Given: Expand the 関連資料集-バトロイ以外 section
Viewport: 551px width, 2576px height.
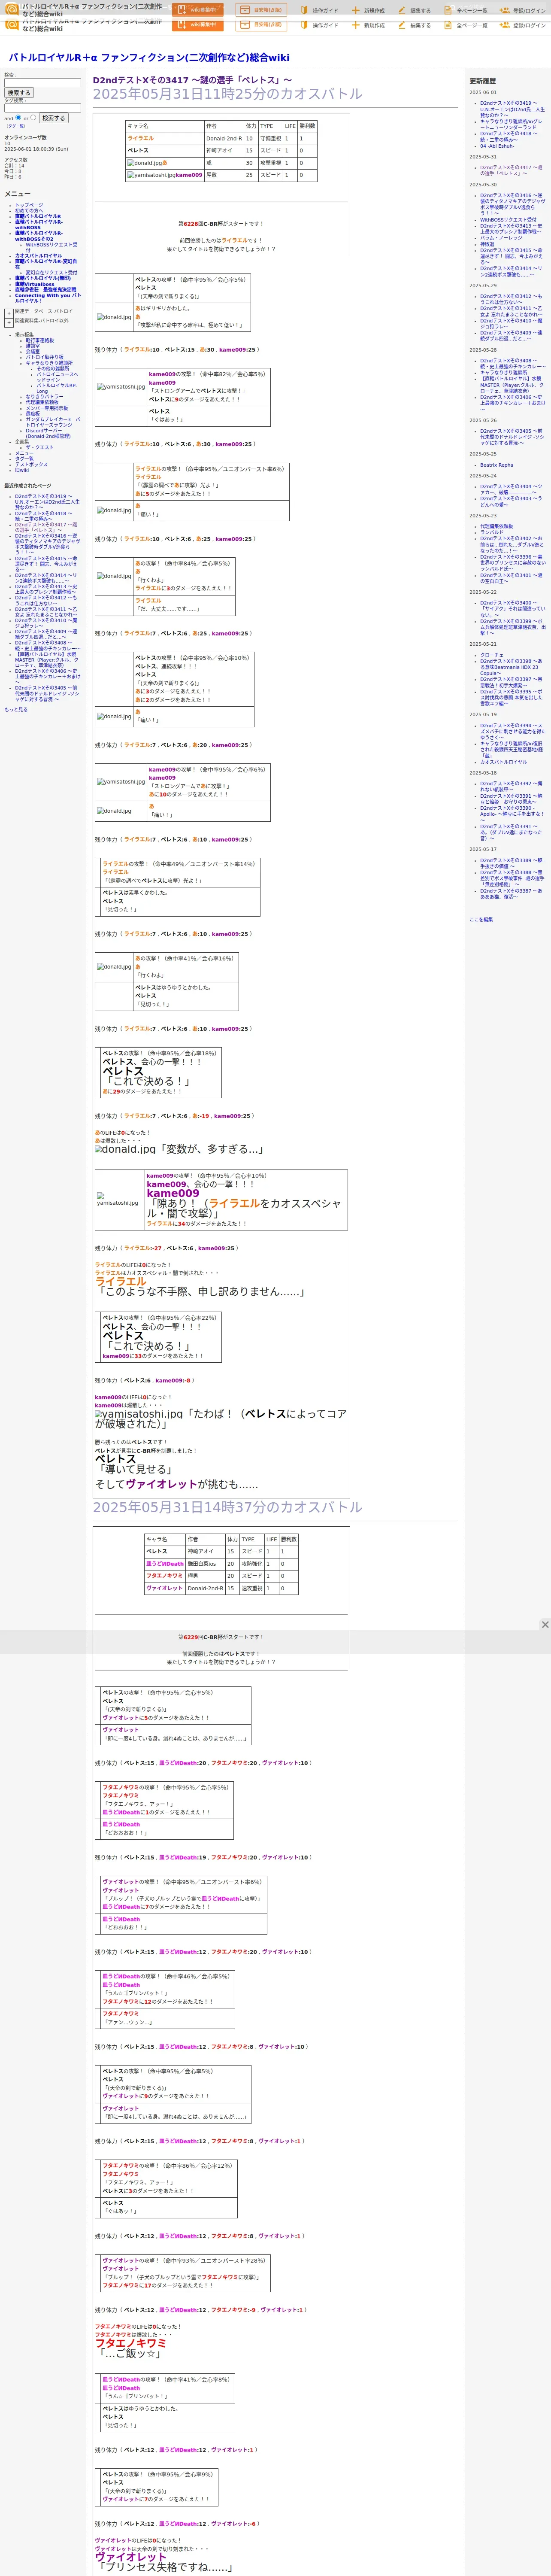Looking at the screenshot, I should point(9,323).
